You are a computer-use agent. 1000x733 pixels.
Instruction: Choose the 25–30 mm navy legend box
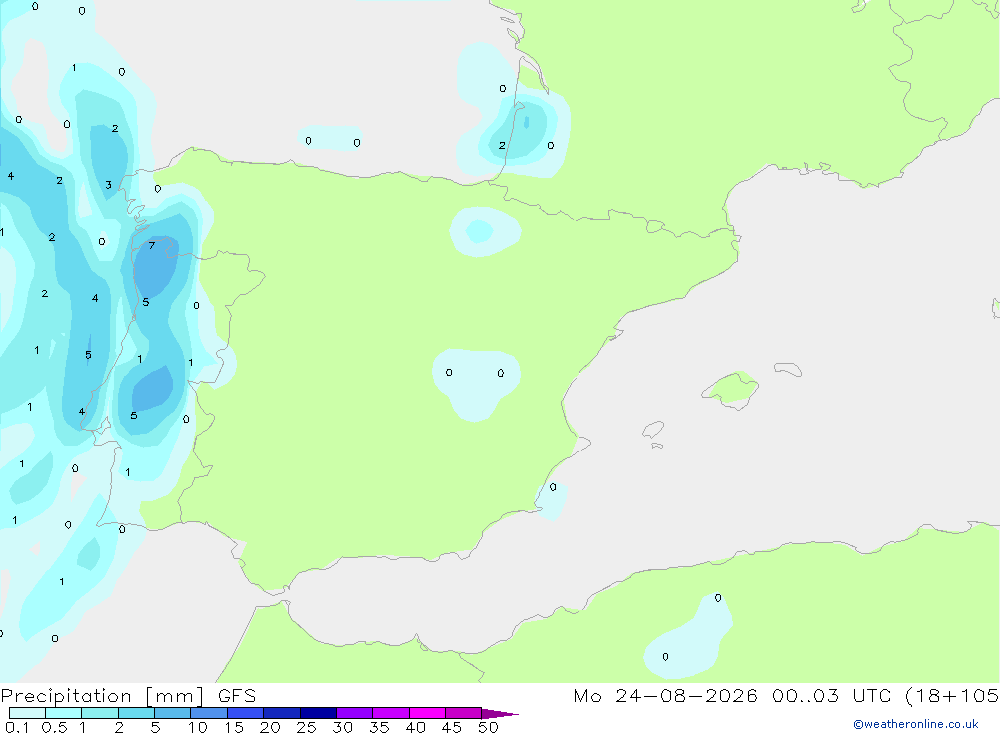tap(318, 713)
